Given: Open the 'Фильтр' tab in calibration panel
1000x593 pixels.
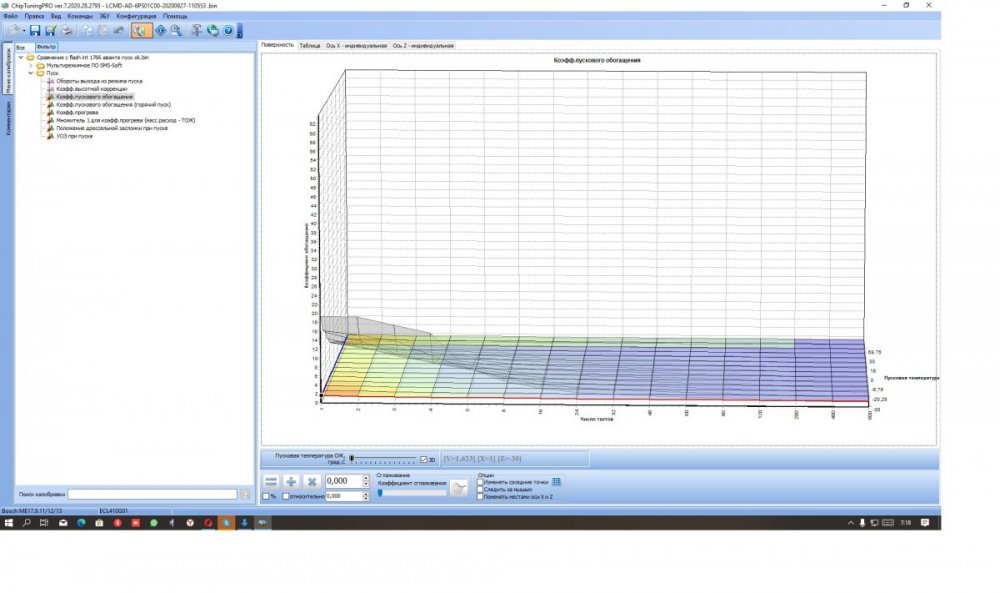Looking at the screenshot, I should pos(46,47).
